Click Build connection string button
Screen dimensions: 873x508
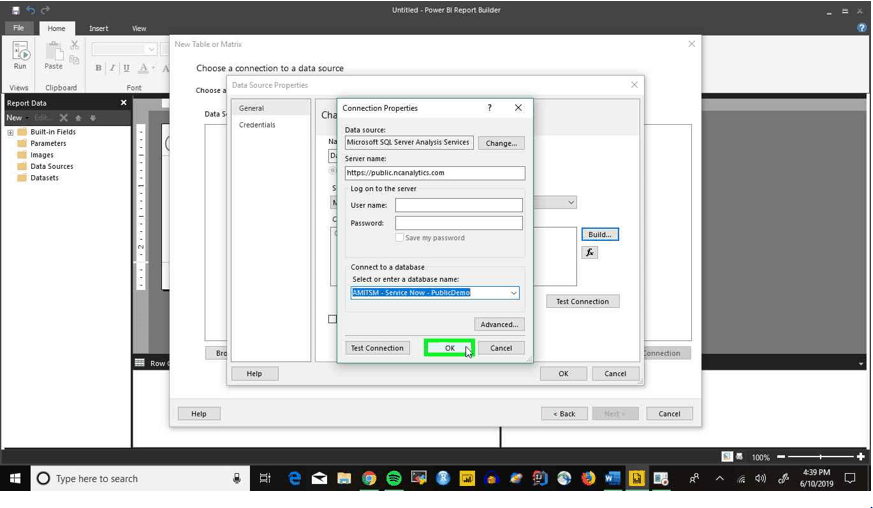pos(600,235)
